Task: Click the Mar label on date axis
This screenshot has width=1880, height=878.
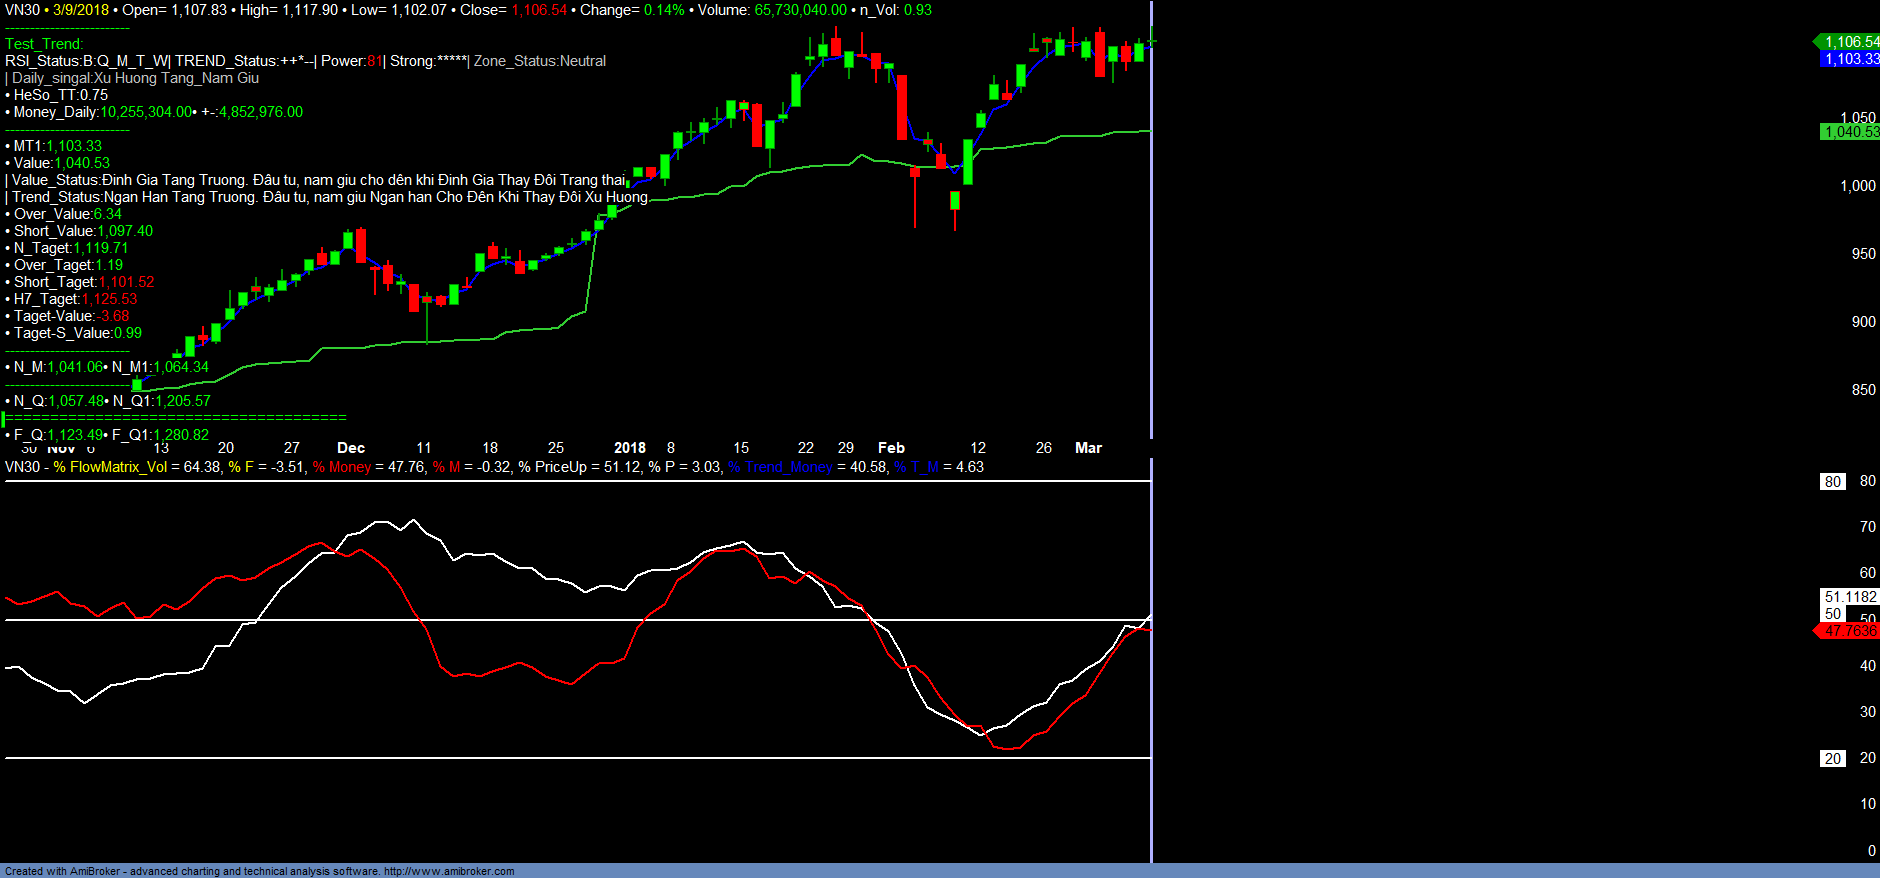Action: pos(1088,448)
